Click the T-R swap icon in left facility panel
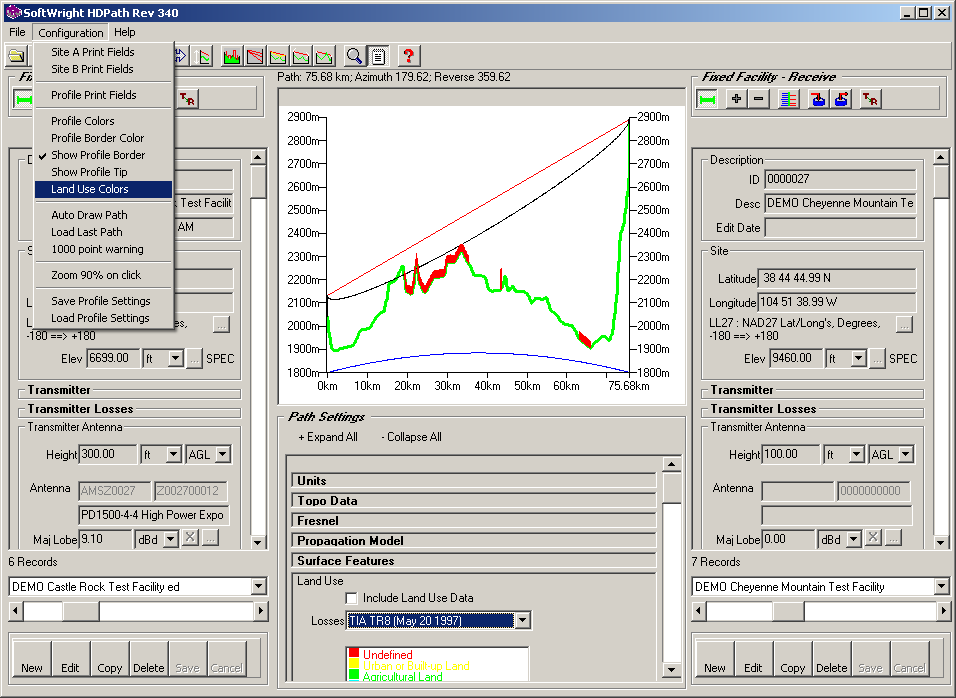956x698 pixels. (x=187, y=99)
